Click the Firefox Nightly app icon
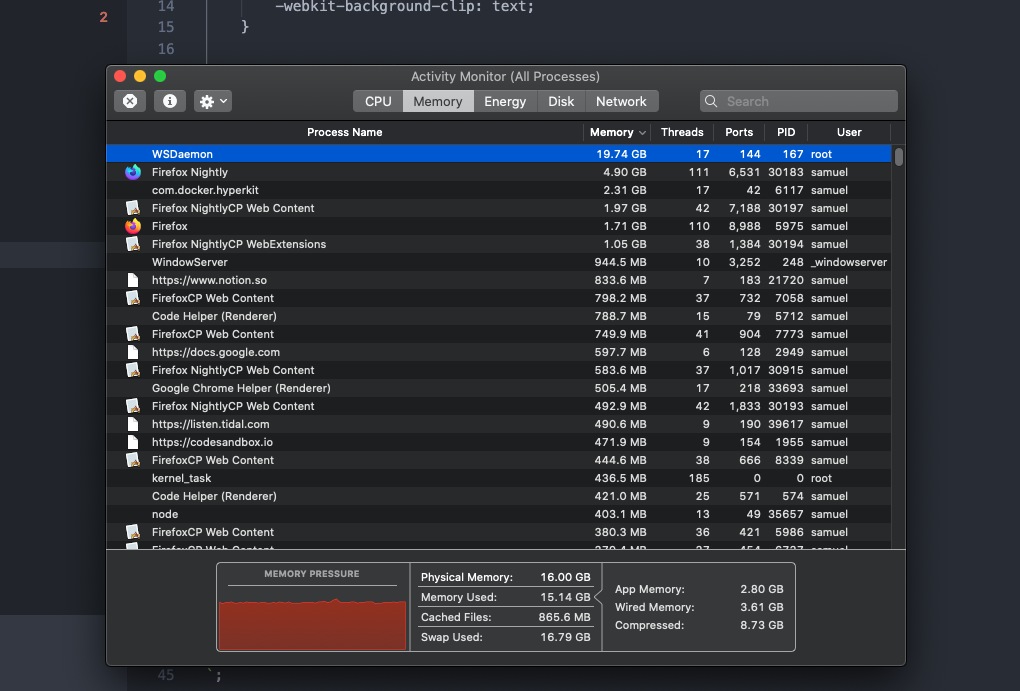The height and width of the screenshot is (691, 1020). coord(133,172)
